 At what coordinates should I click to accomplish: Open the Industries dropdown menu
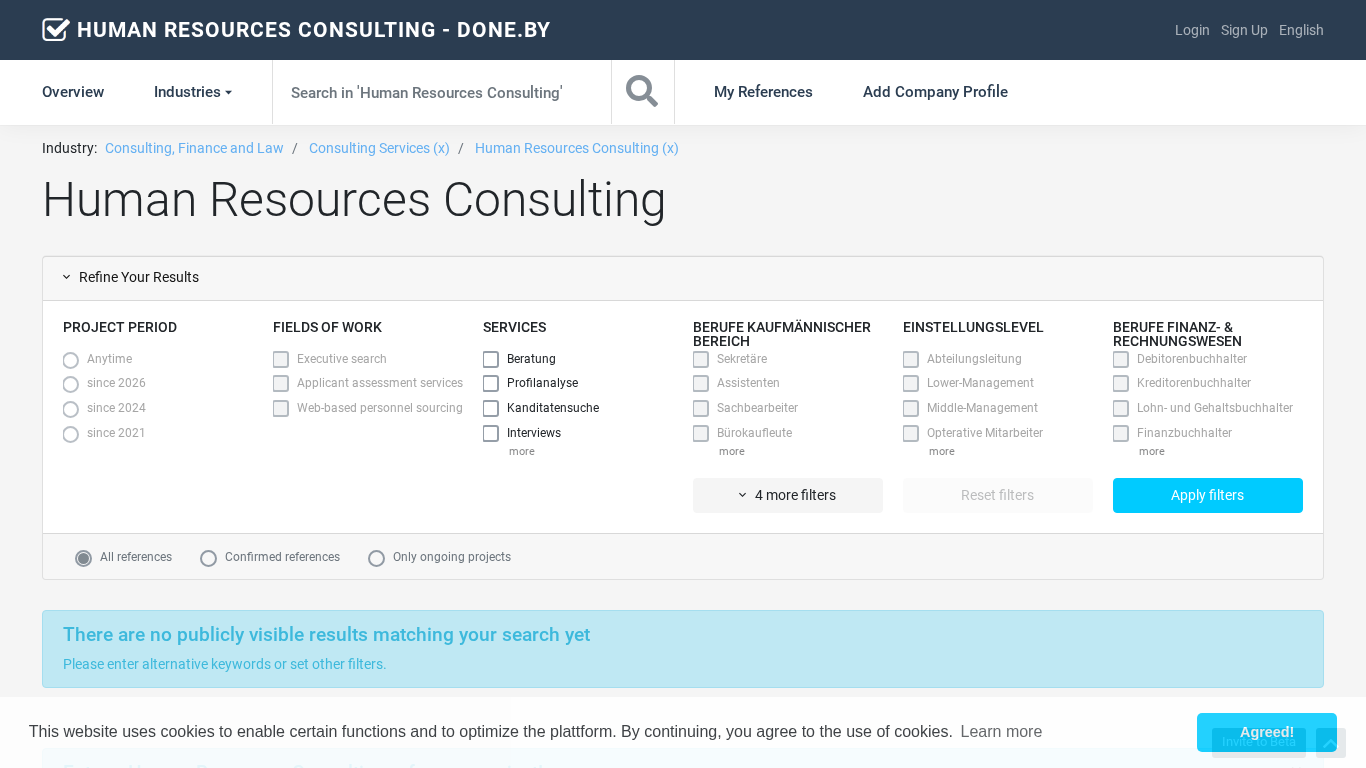pyautogui.click(x=192, y=92)
